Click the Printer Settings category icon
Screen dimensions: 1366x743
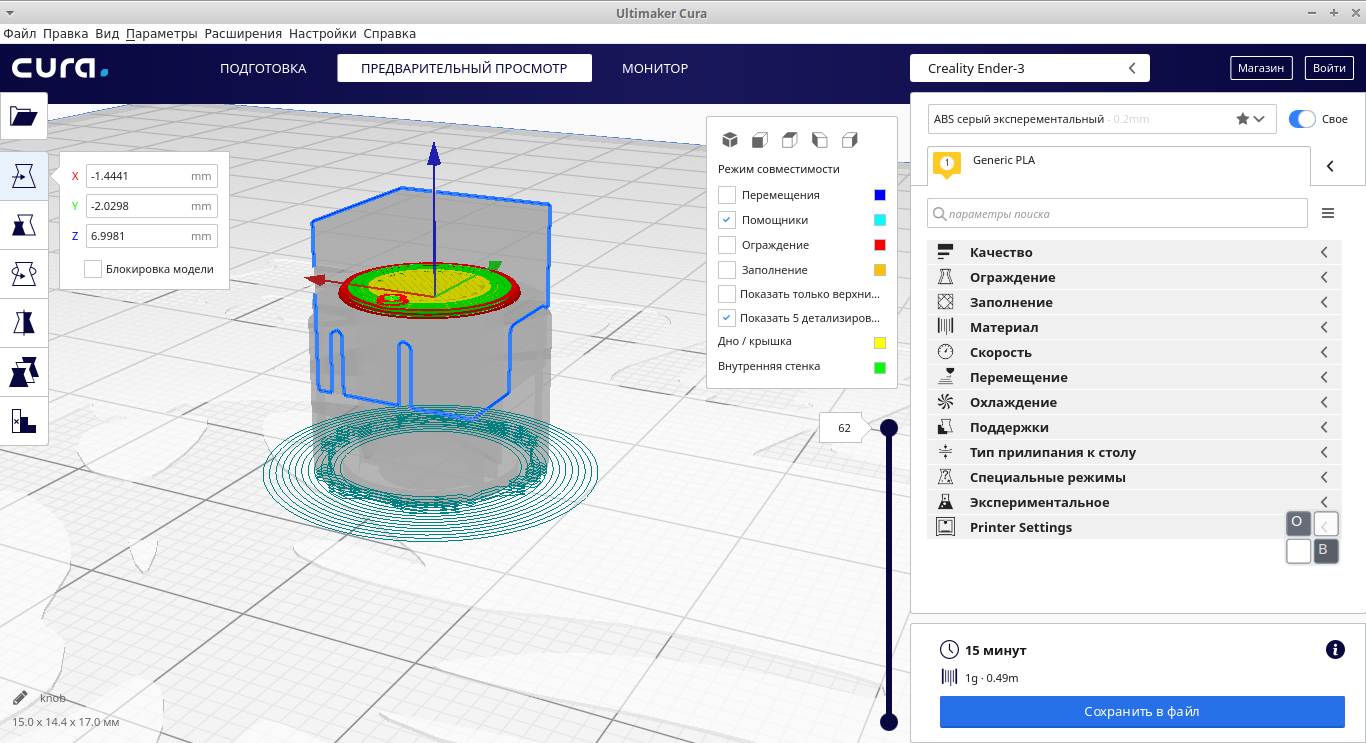(x=945, y=527)
